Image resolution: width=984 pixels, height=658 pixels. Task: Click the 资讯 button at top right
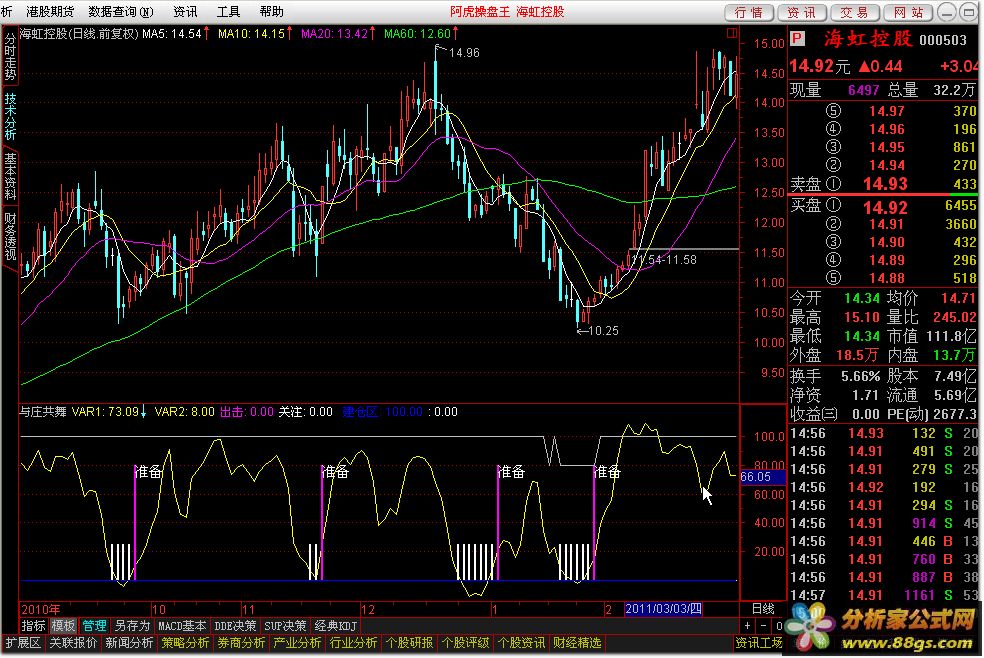[x=802, y=12]
